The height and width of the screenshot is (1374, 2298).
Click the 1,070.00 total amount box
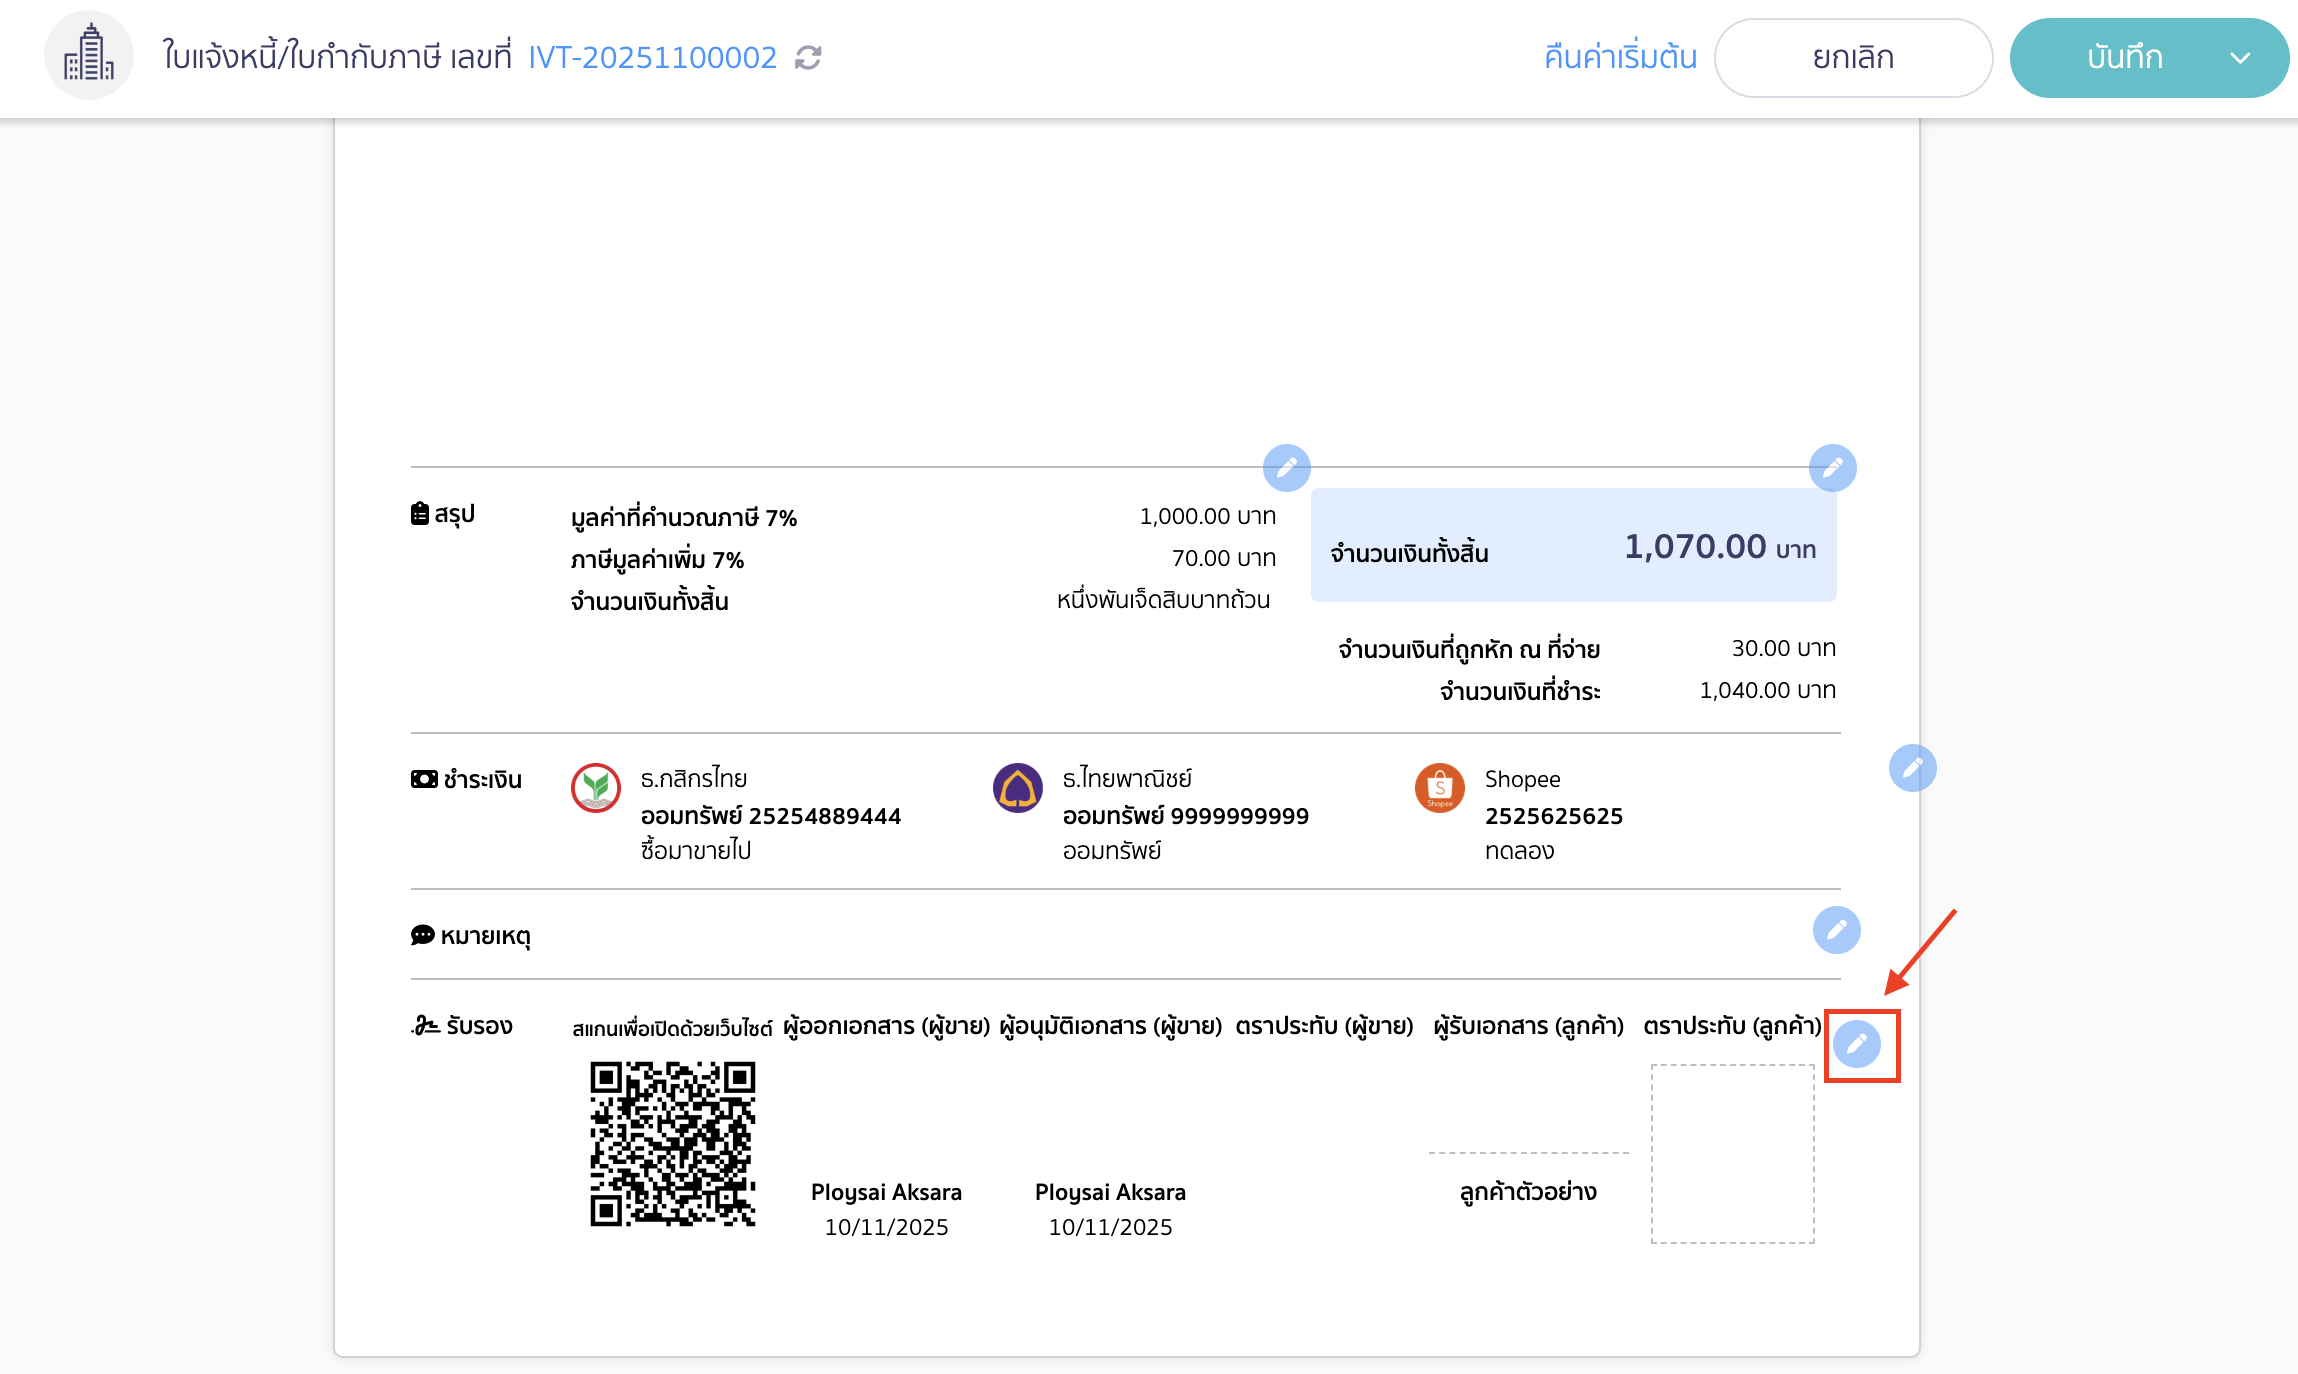tap(1573, 546)
